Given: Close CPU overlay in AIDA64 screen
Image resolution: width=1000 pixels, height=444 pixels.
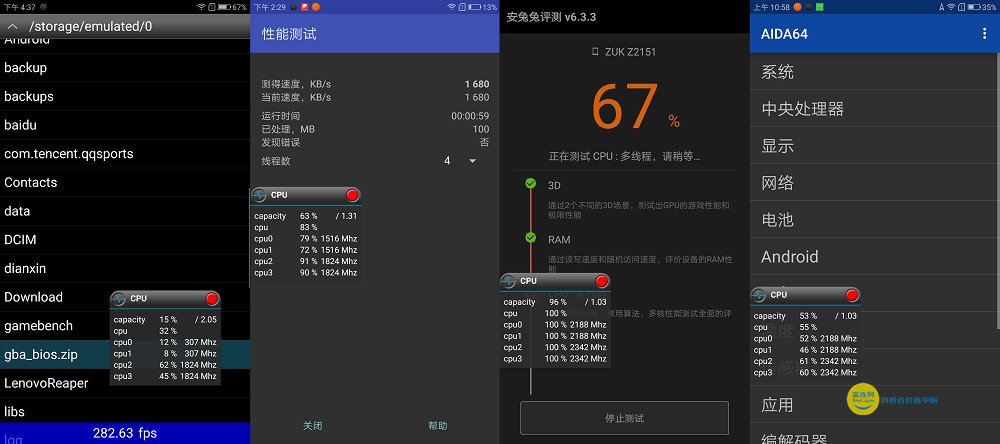Looking at the screenshot, I should pos(851,295).
